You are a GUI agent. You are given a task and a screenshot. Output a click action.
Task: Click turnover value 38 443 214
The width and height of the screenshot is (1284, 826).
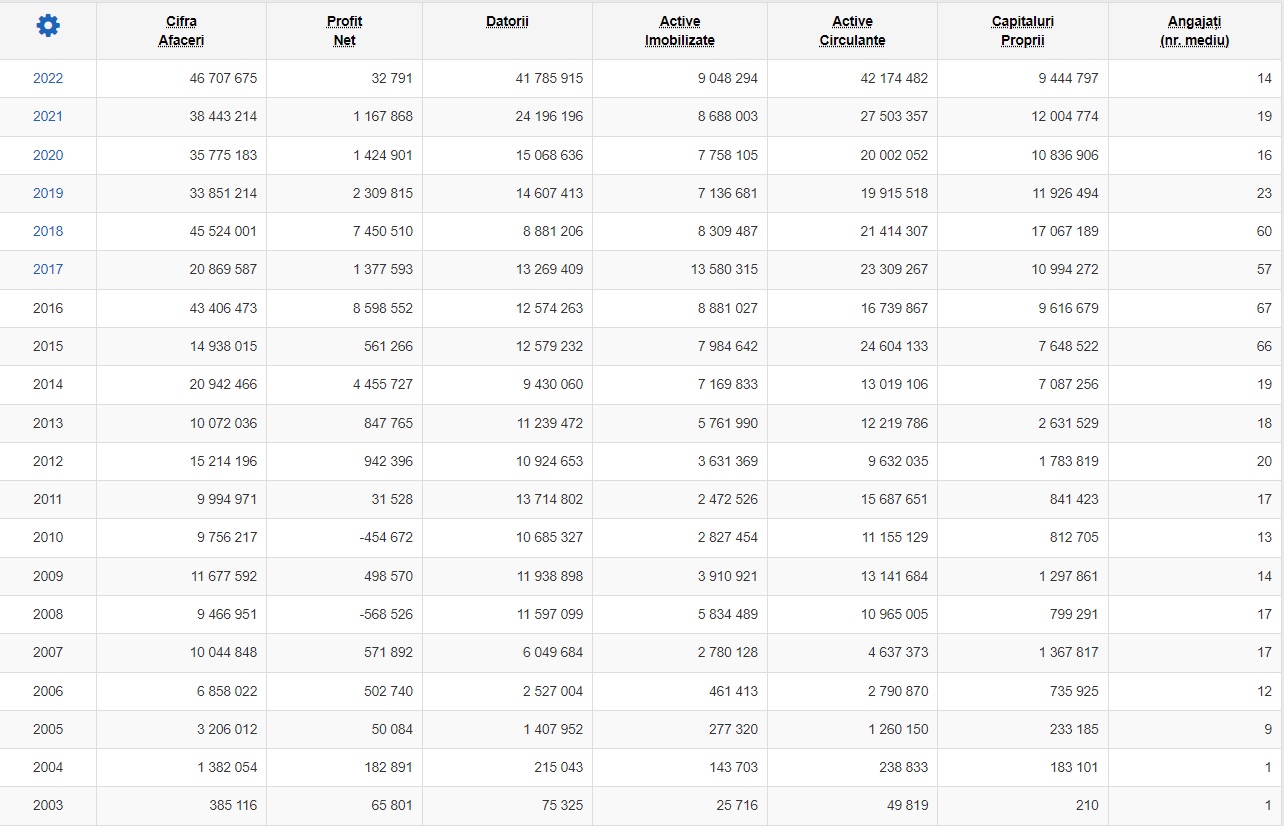point(223,116)
